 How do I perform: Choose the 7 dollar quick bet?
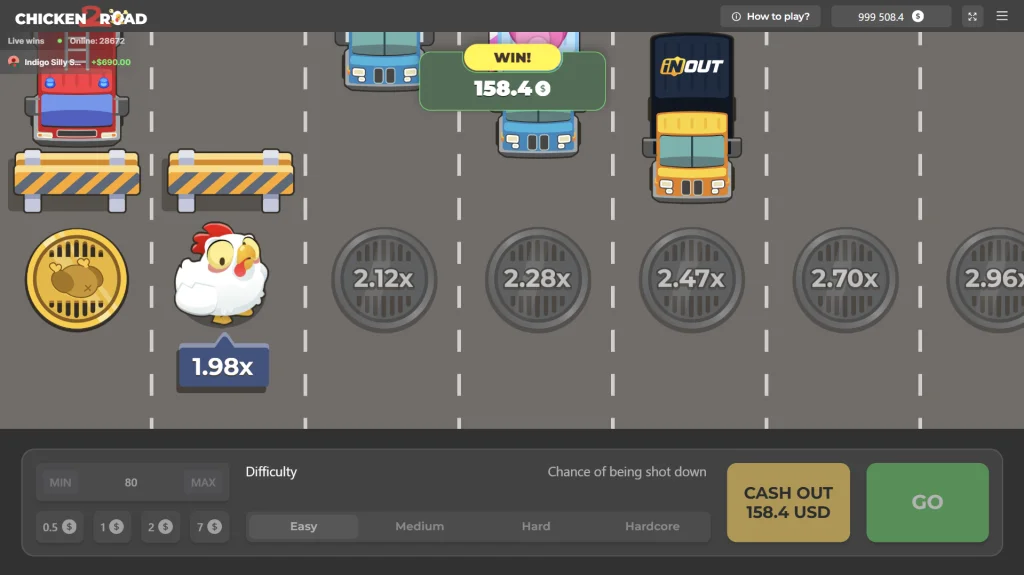210,527
